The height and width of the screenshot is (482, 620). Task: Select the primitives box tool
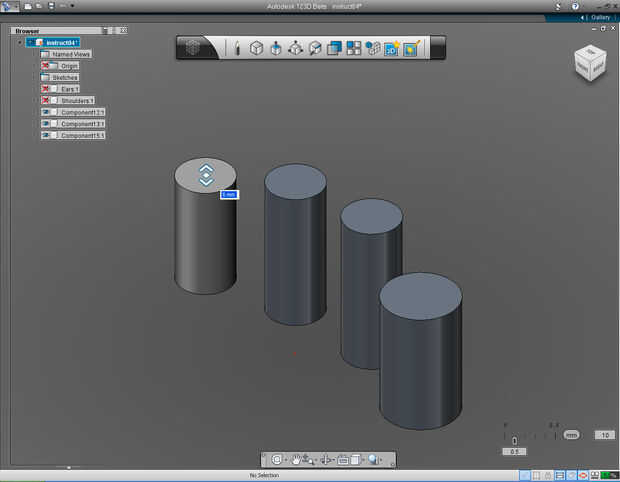(256, 48)
